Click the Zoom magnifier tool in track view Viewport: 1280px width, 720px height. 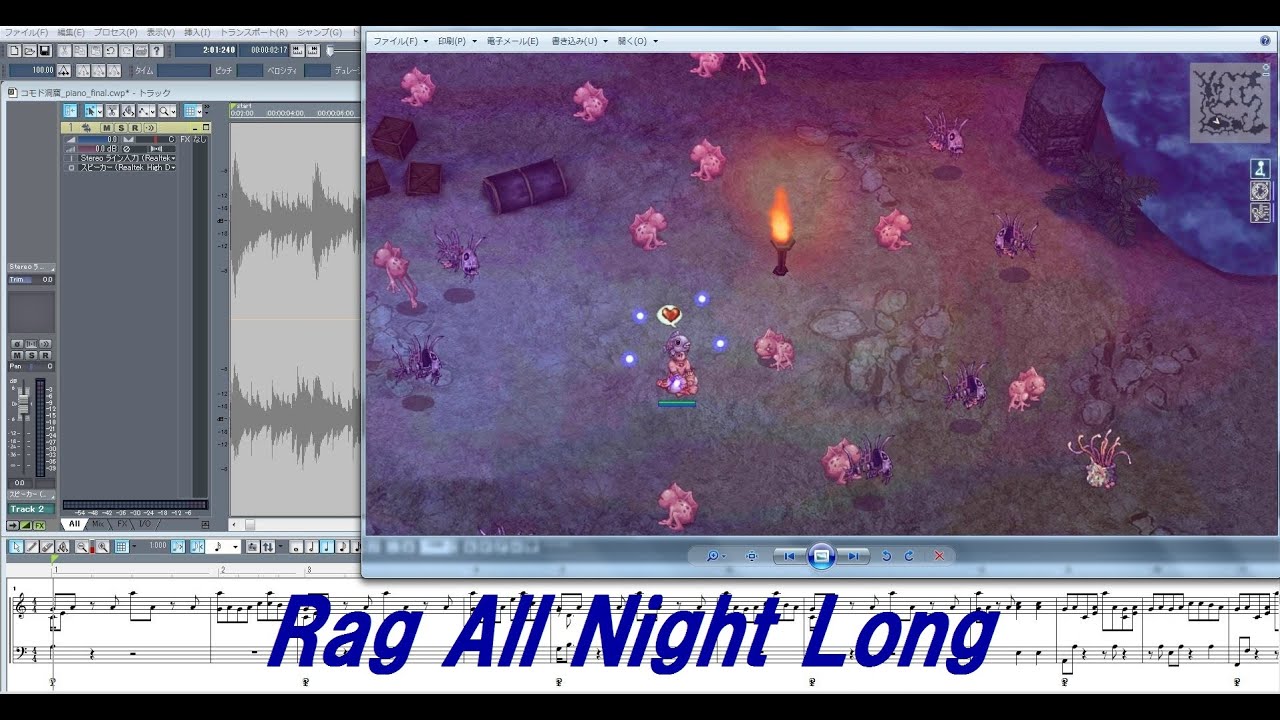(163, 111)
